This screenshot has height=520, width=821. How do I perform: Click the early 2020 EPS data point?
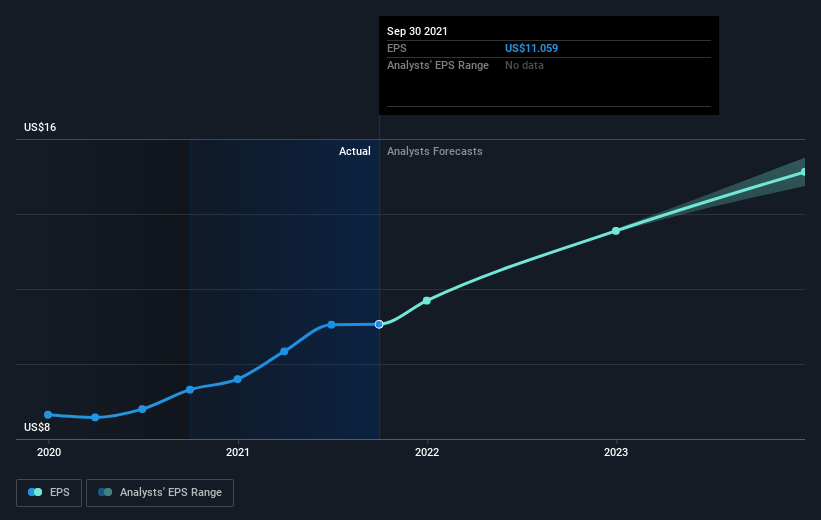coord(48,415)
